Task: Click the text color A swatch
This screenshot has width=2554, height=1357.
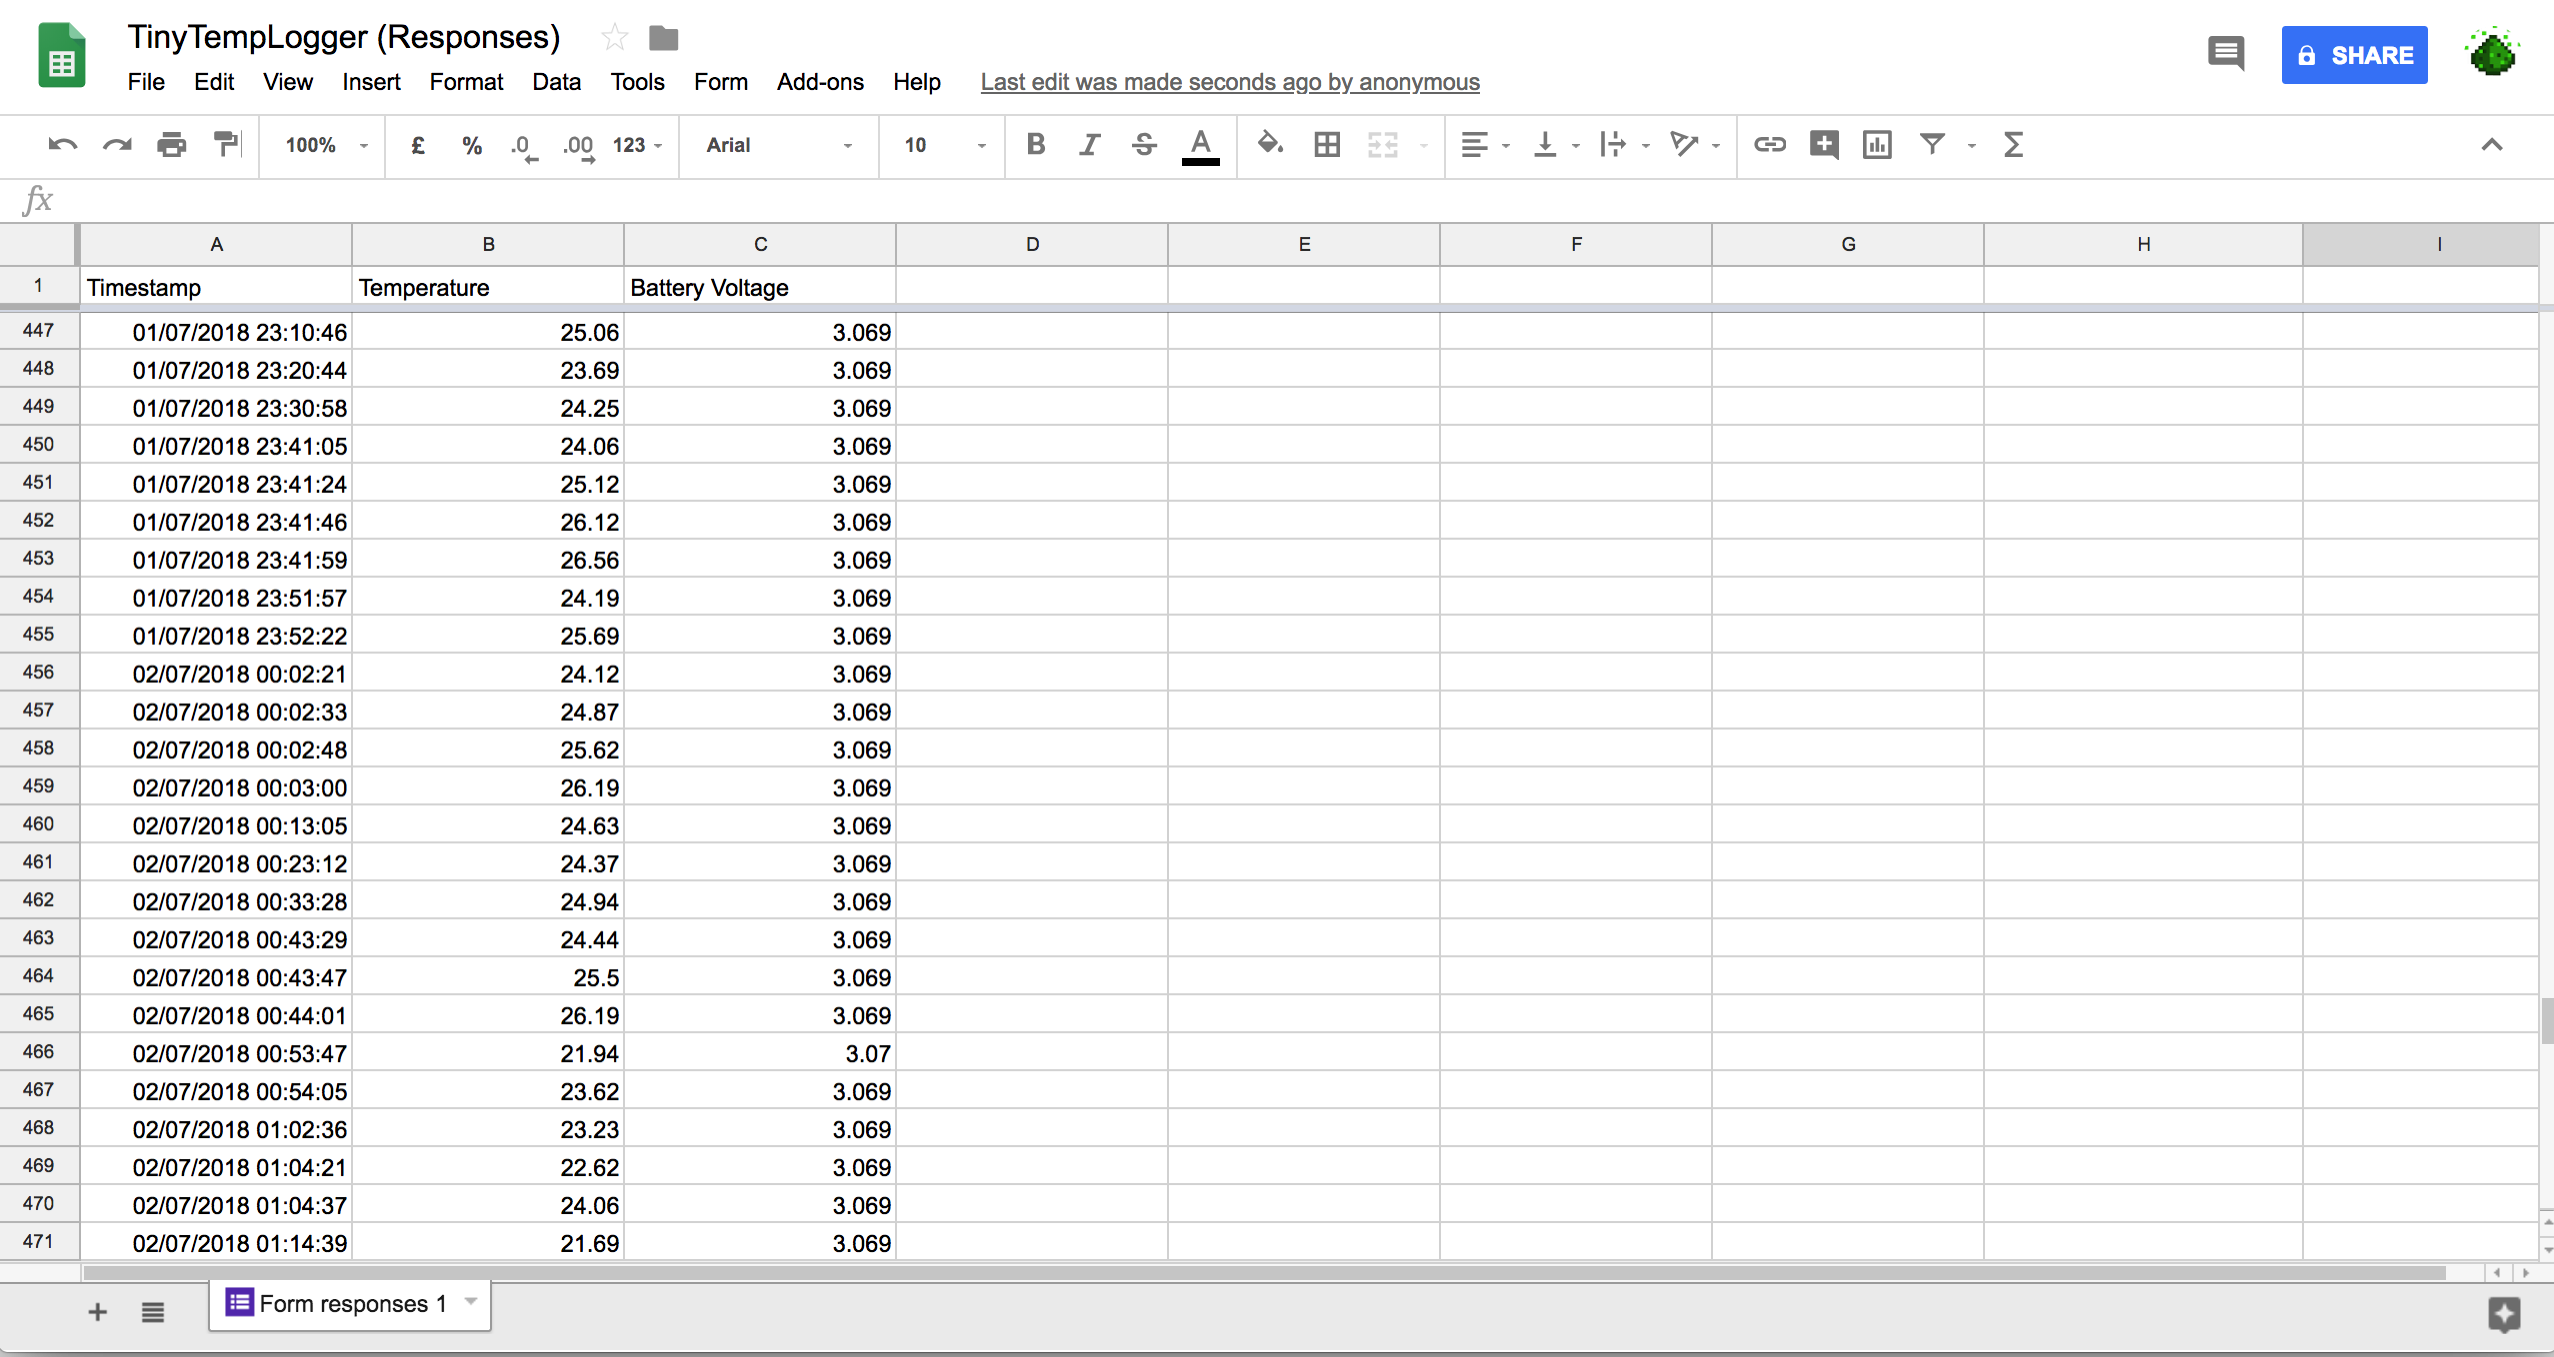Action: 1200,145
